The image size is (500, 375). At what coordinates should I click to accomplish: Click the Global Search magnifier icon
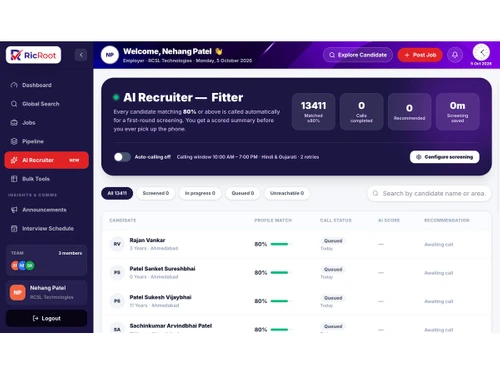(14, 104)
